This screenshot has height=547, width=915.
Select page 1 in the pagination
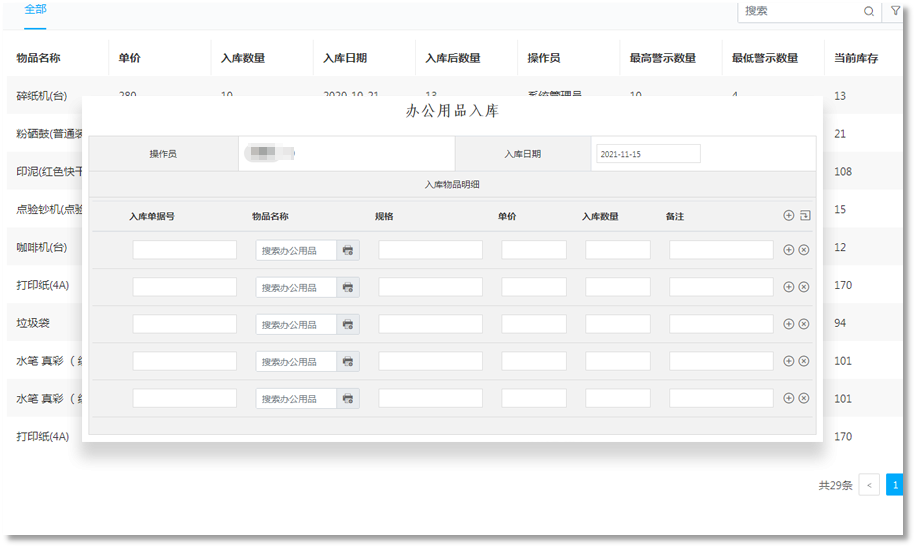click(x=894, y=485)
